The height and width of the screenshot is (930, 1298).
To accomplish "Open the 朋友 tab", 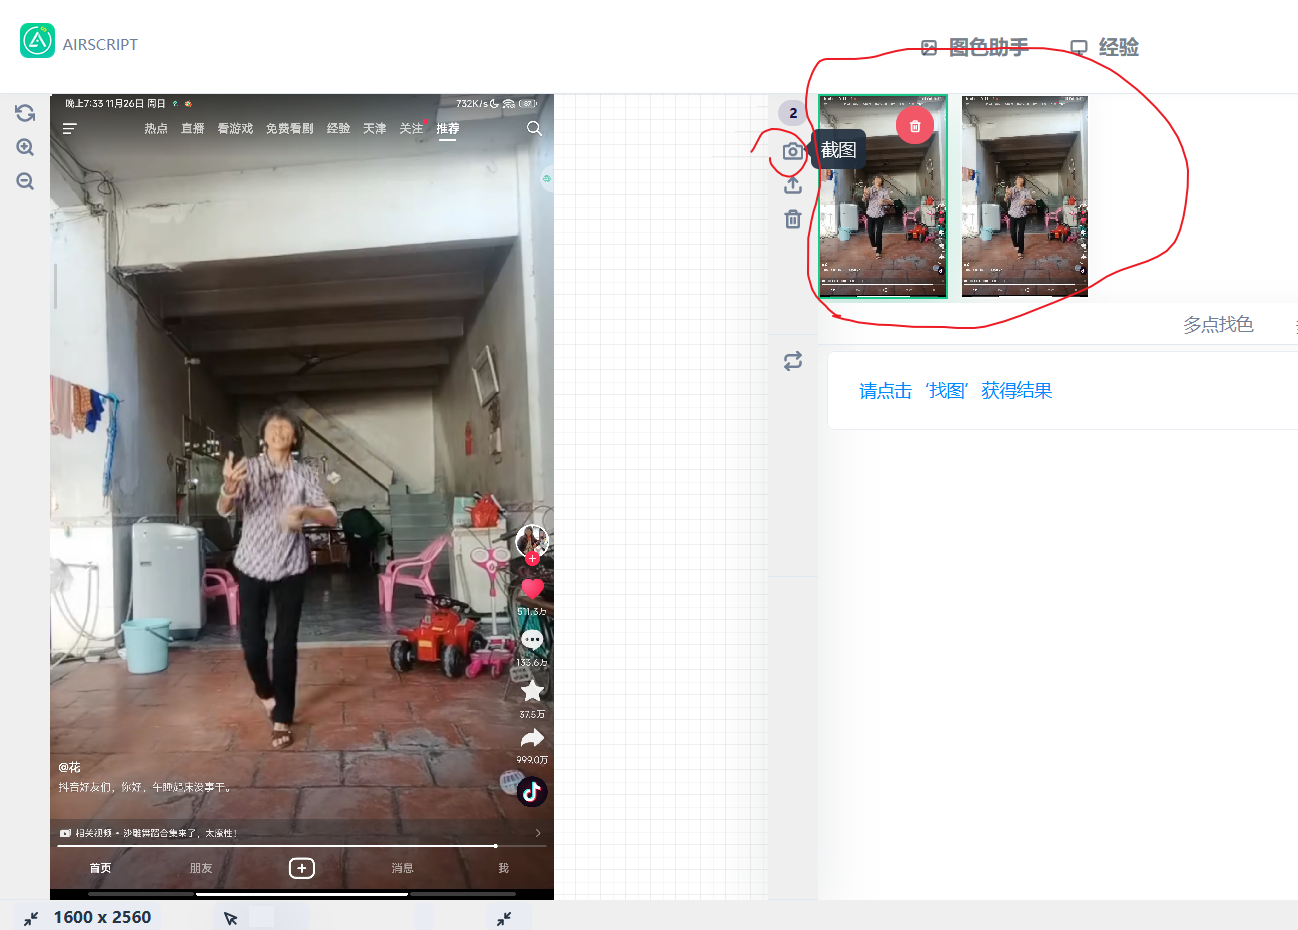I will pyautogui.click(x=201, y=868).
